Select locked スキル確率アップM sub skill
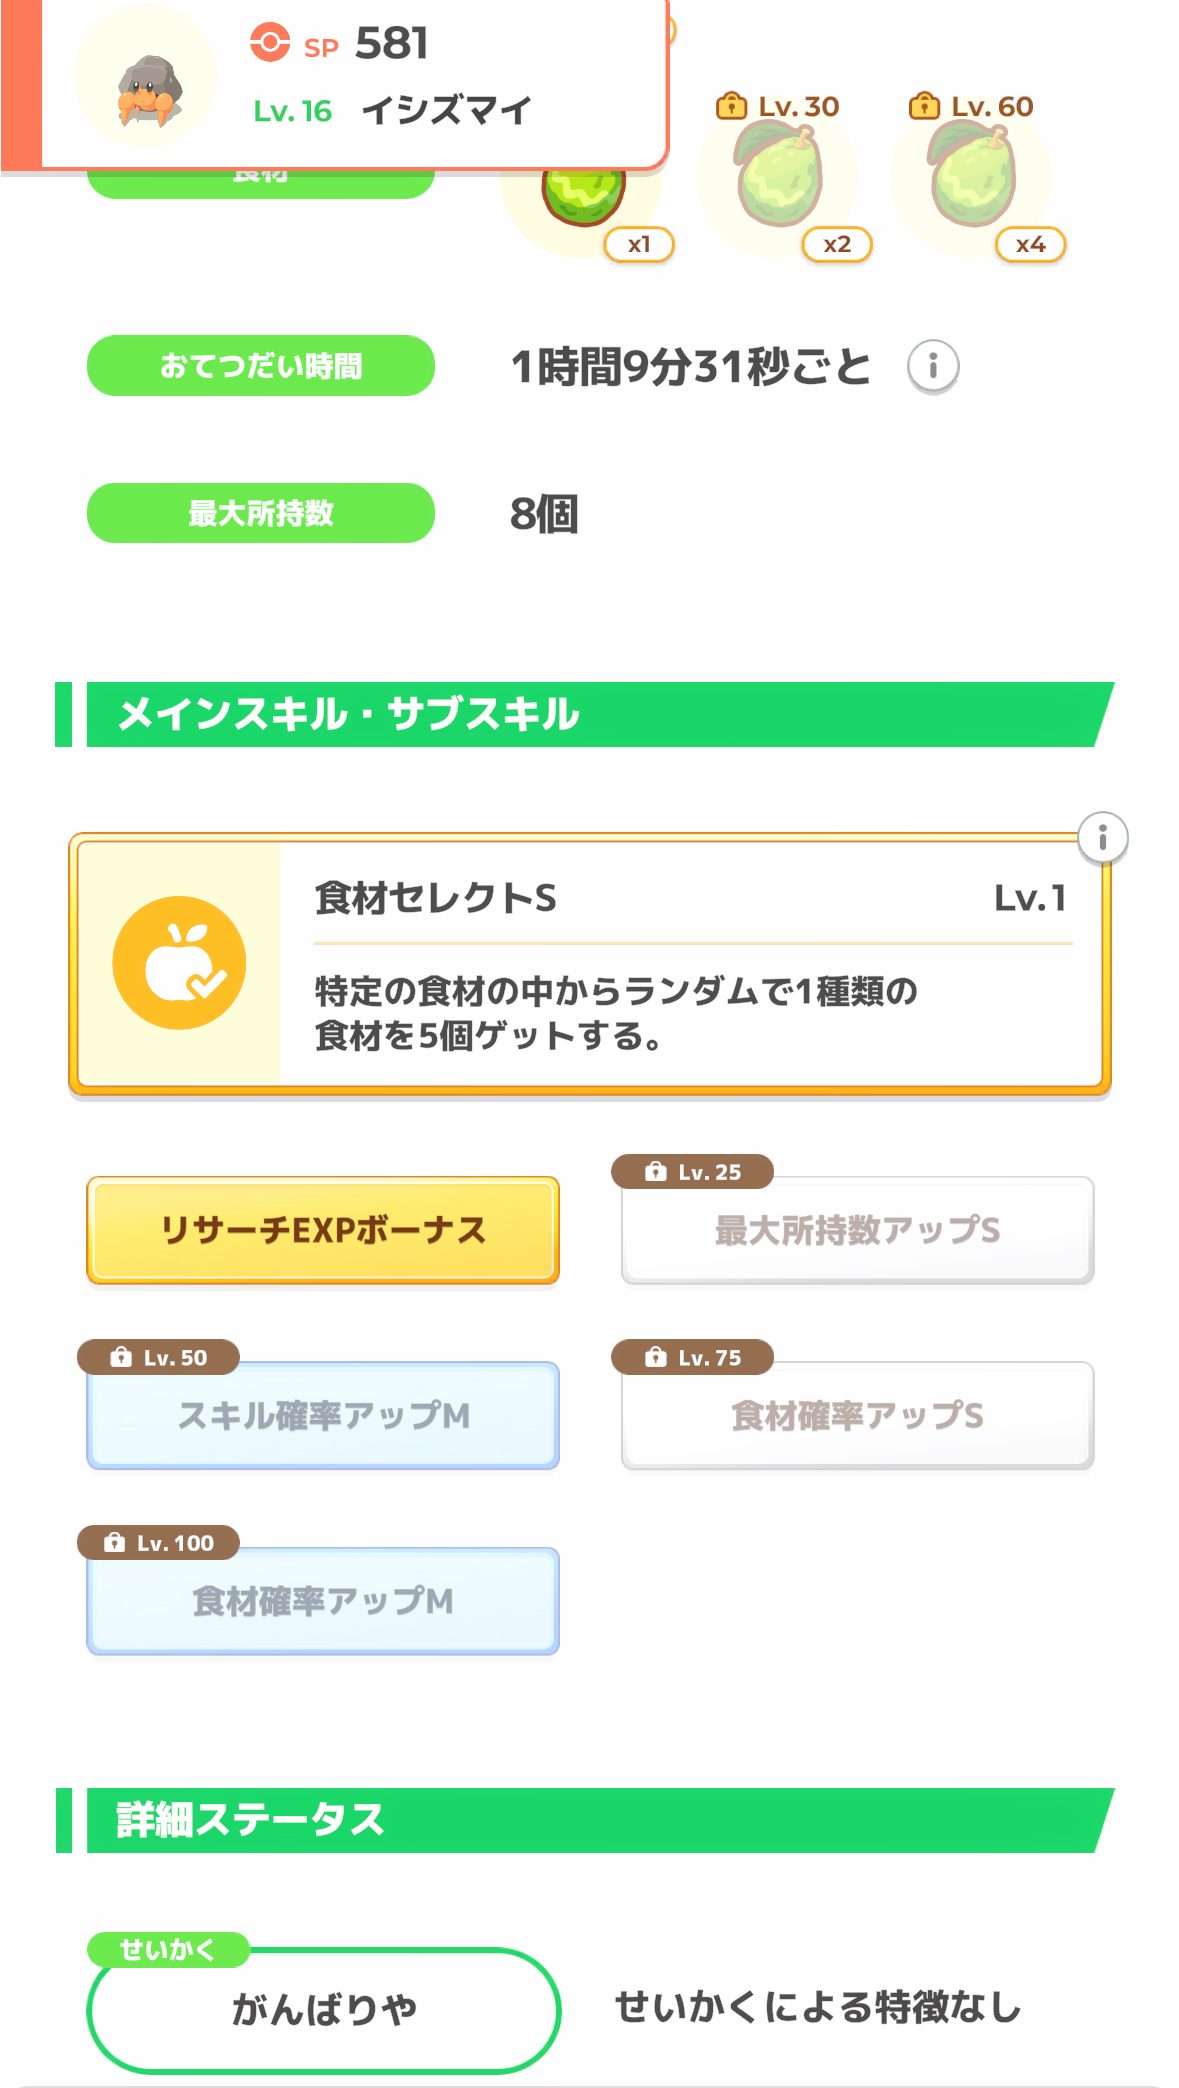Image resolution: width=1179 pixels, height=2088 pixels. click(323, 1416)
